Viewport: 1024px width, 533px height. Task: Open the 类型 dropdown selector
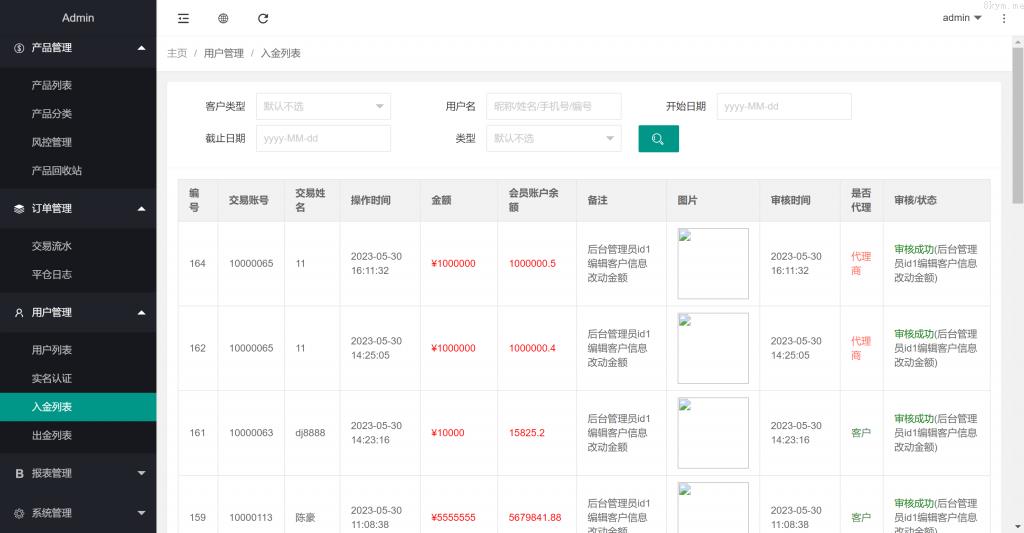(x=553, y=139)
